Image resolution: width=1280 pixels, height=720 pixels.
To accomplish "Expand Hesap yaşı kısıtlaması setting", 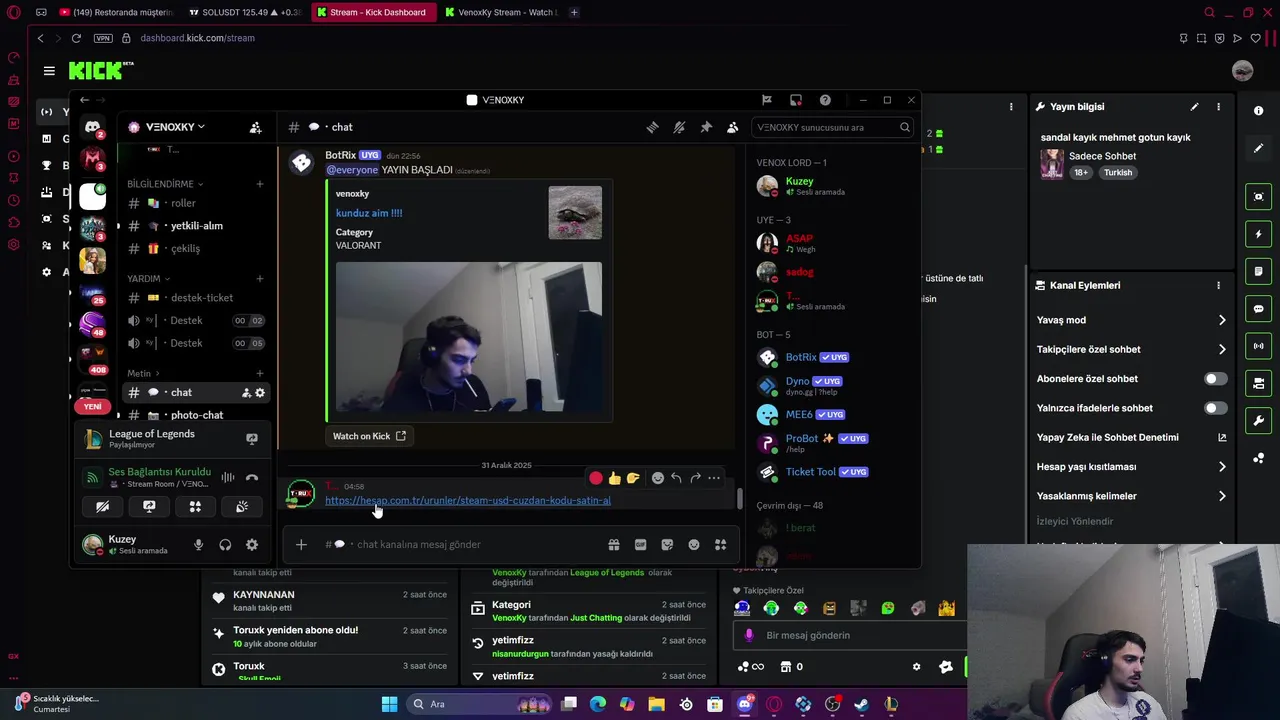I will pos(1132,467).
